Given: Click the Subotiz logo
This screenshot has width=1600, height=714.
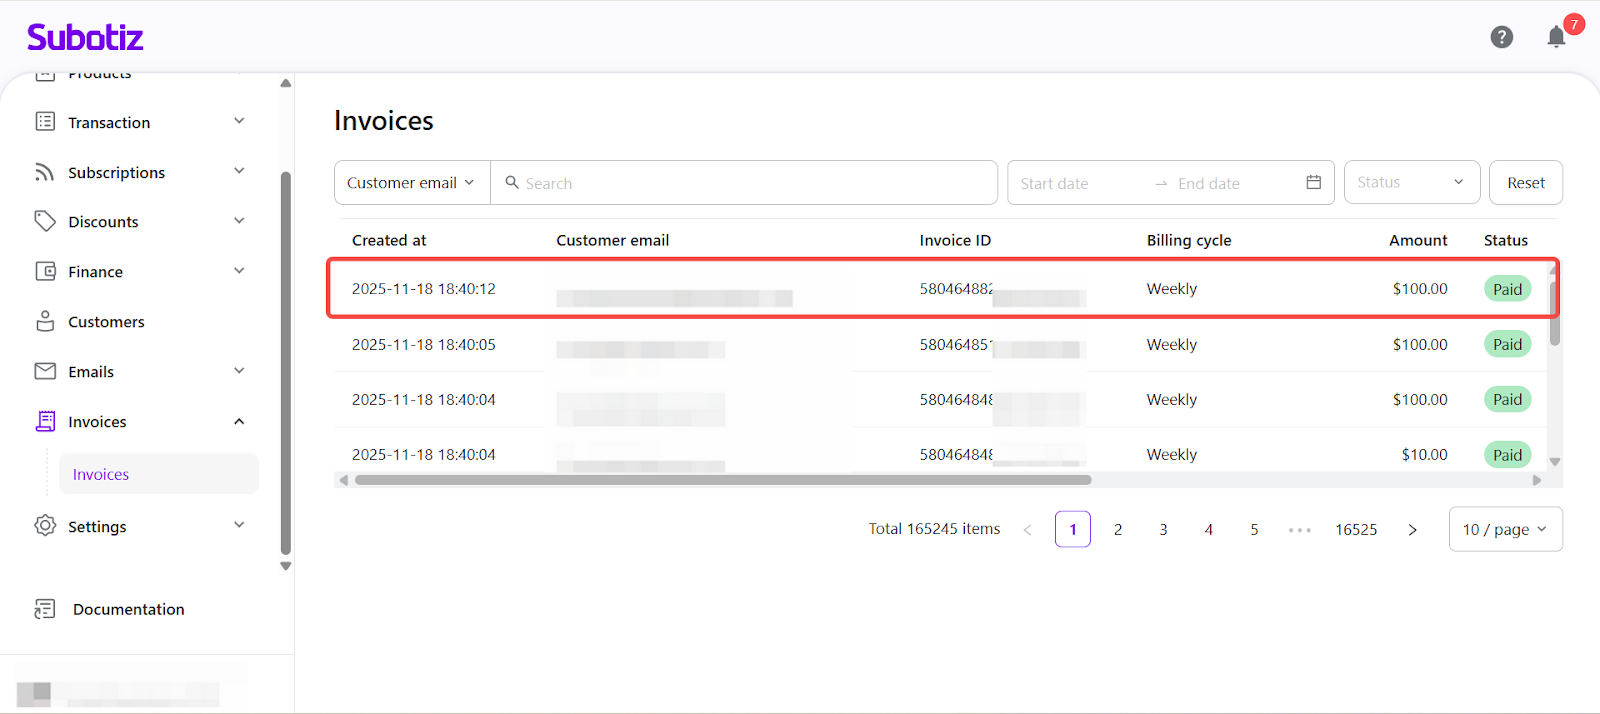Looking at the screenshot, I should (85, 37).
